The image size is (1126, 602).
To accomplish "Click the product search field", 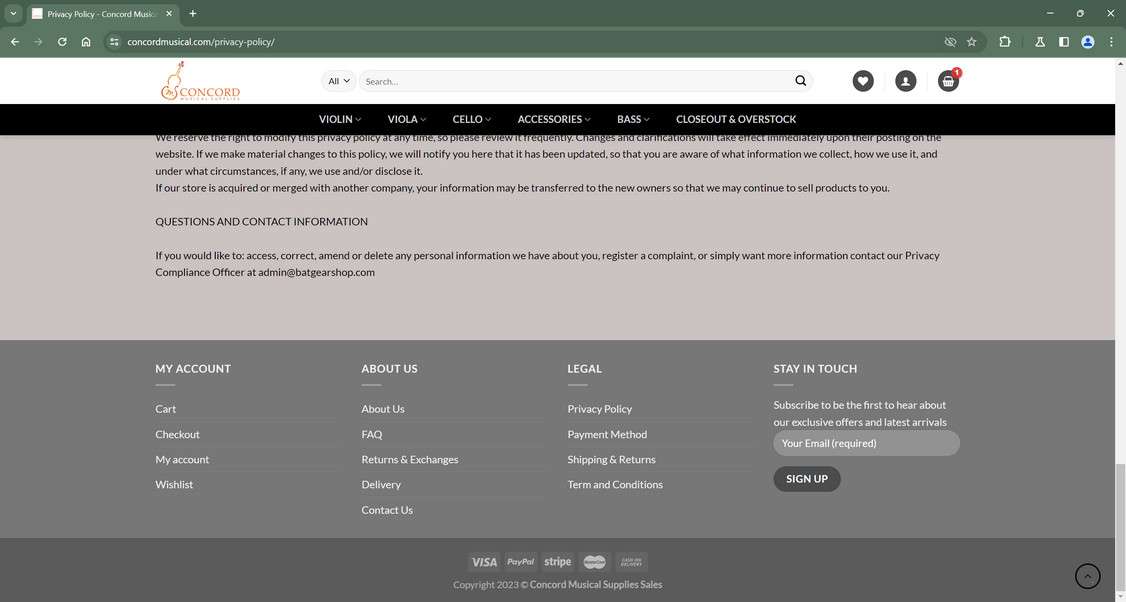I will tap(574, 81).
